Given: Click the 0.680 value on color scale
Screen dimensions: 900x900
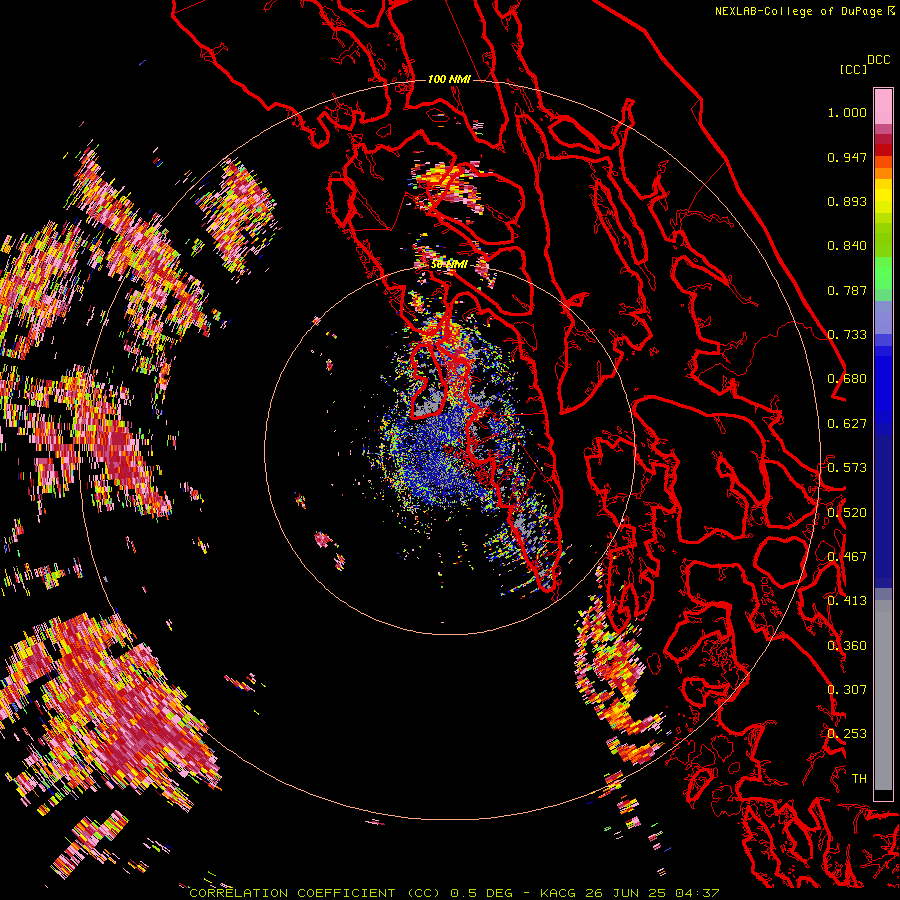Looking at the screenshot, I should click(x=847, y=379).
